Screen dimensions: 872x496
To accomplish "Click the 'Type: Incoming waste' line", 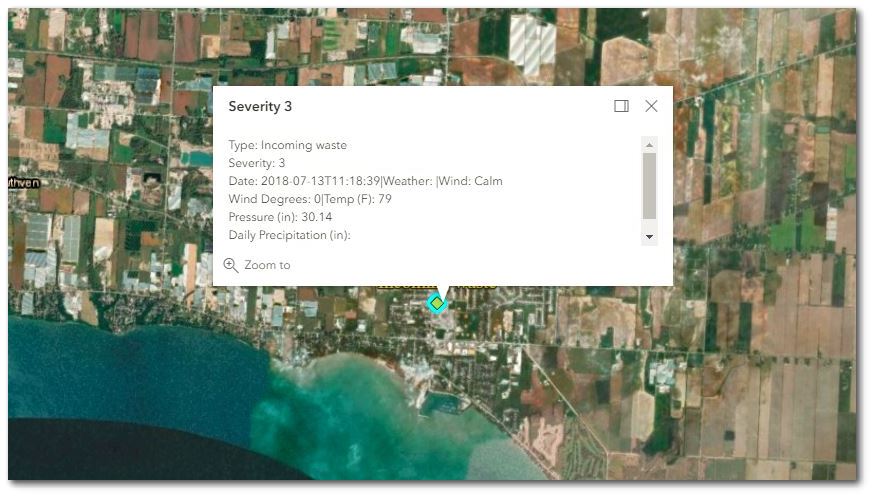I will (288, 145).
